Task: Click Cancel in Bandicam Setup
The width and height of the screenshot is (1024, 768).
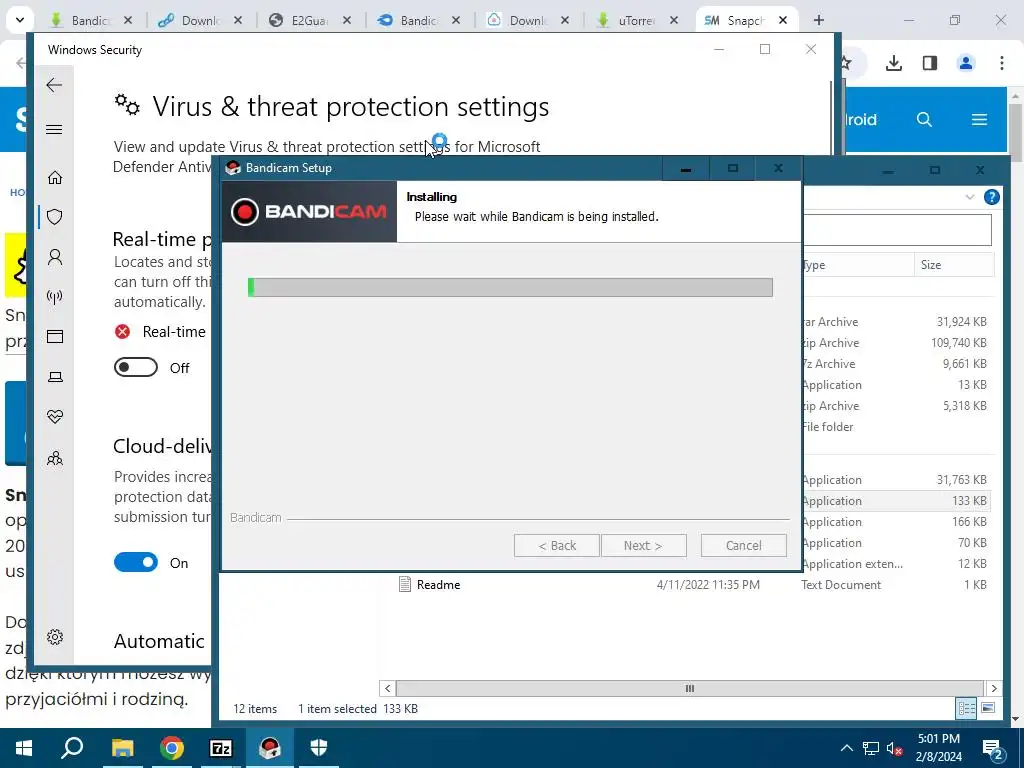Action: point(743,545)
